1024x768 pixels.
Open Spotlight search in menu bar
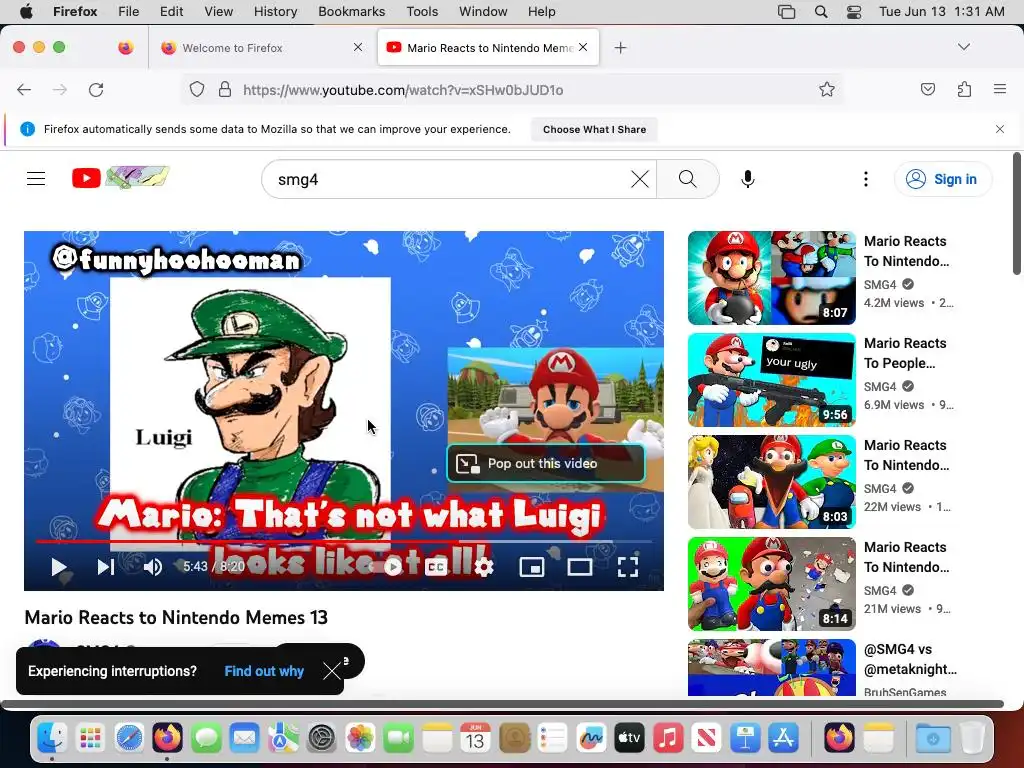[821, 12]
